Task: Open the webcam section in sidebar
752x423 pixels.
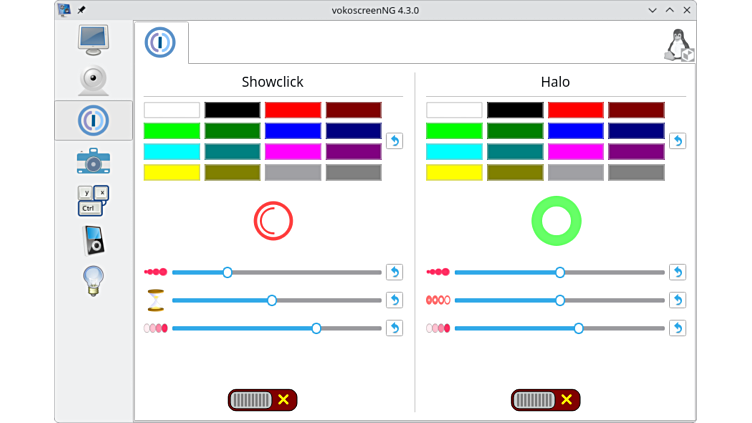Action: click(x=93, y=80)
